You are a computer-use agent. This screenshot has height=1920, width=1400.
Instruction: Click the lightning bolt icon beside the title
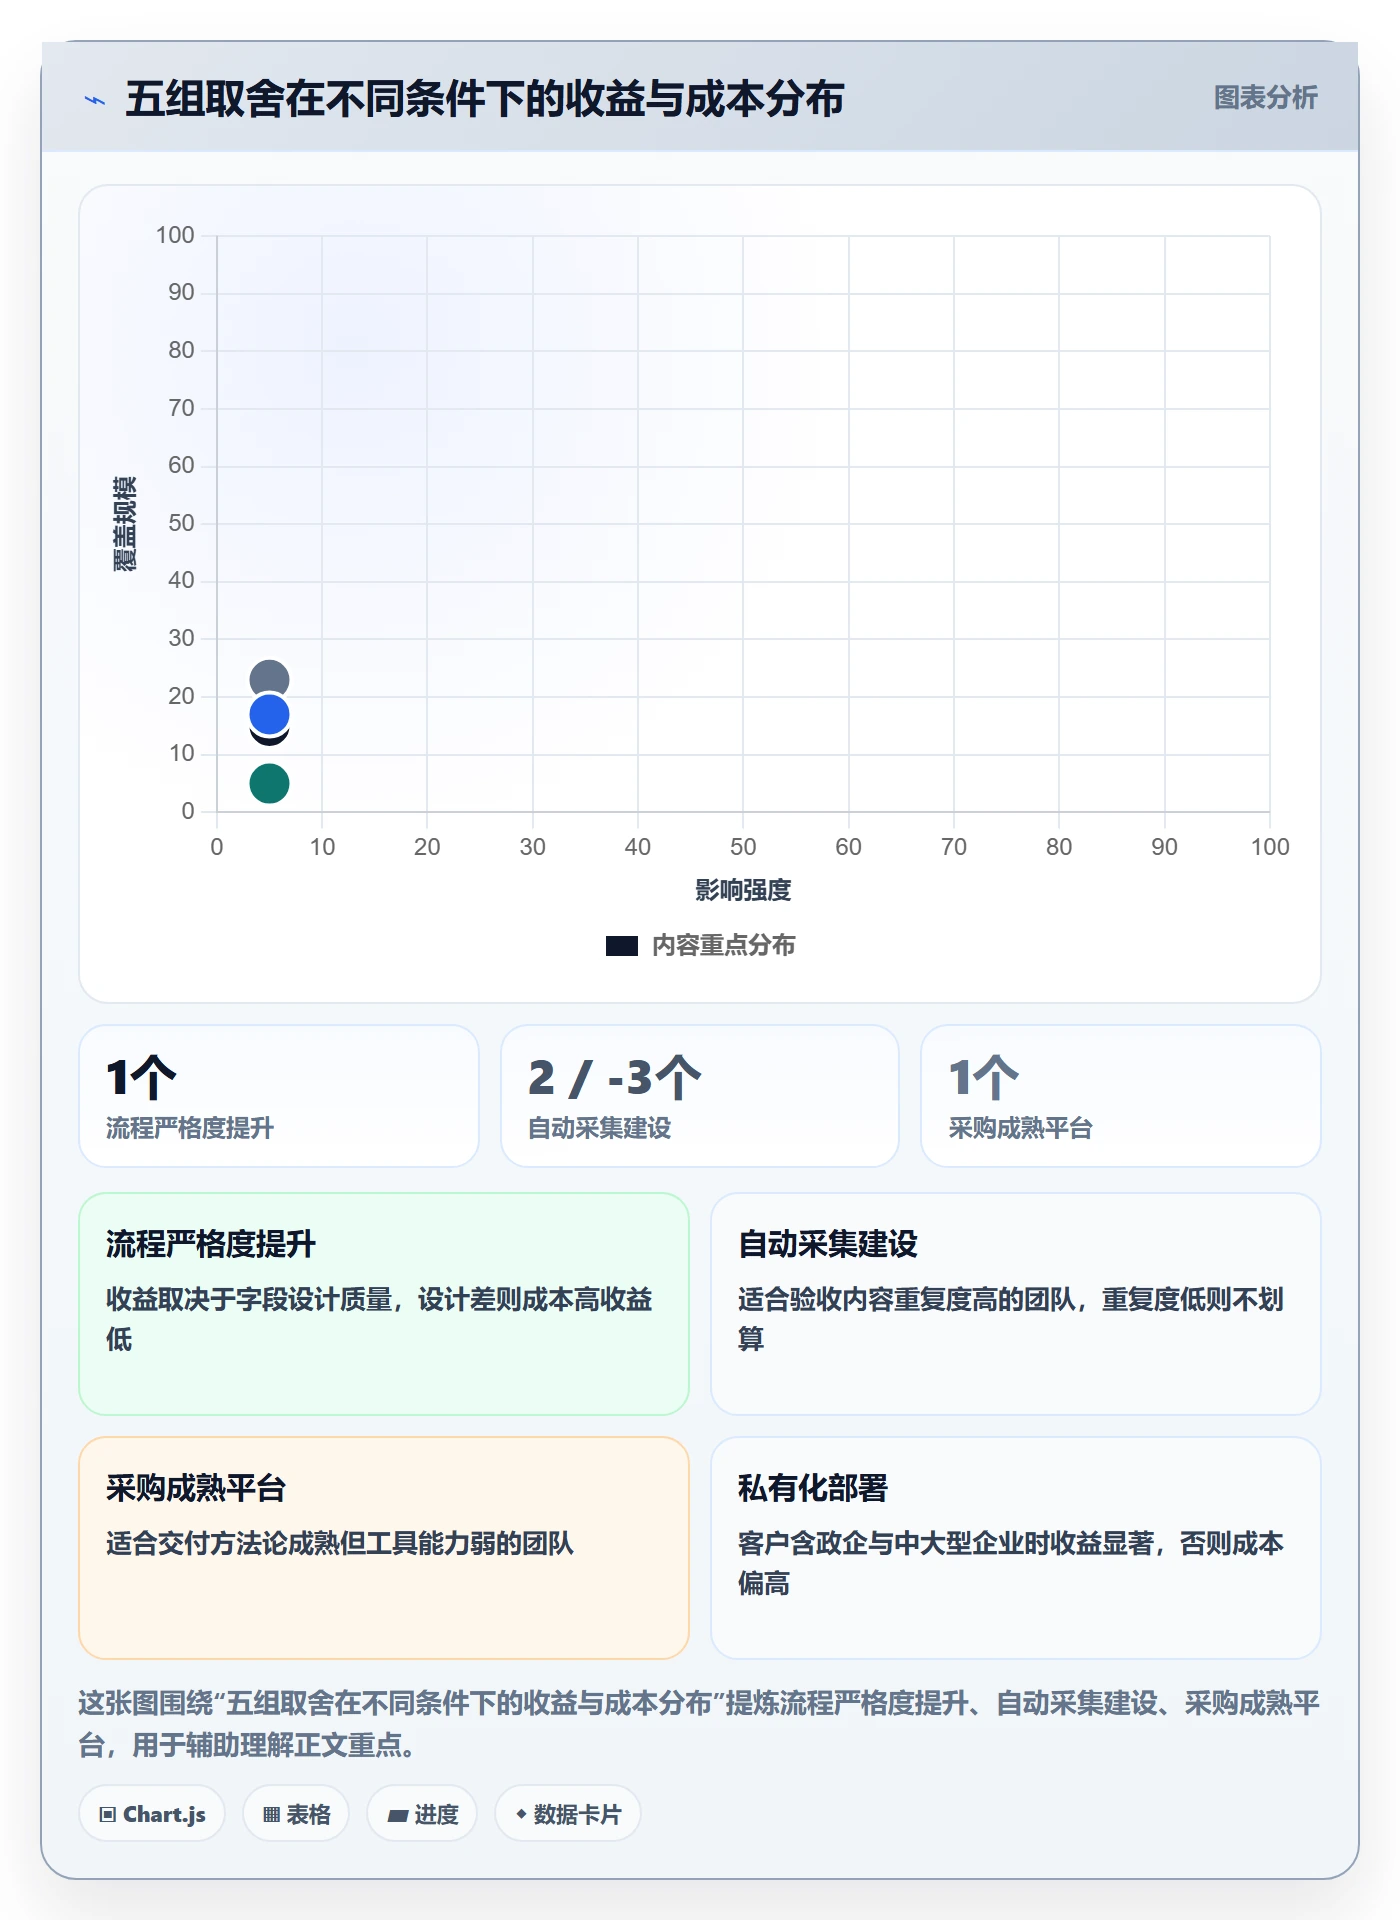[x=95, y=100]
